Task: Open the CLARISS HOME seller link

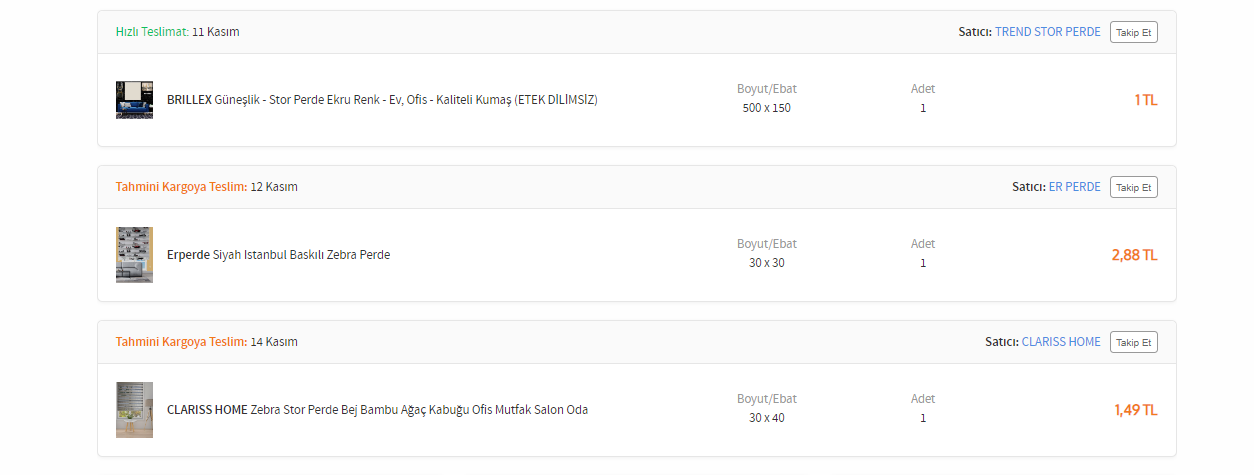Action: [1060, 342]
